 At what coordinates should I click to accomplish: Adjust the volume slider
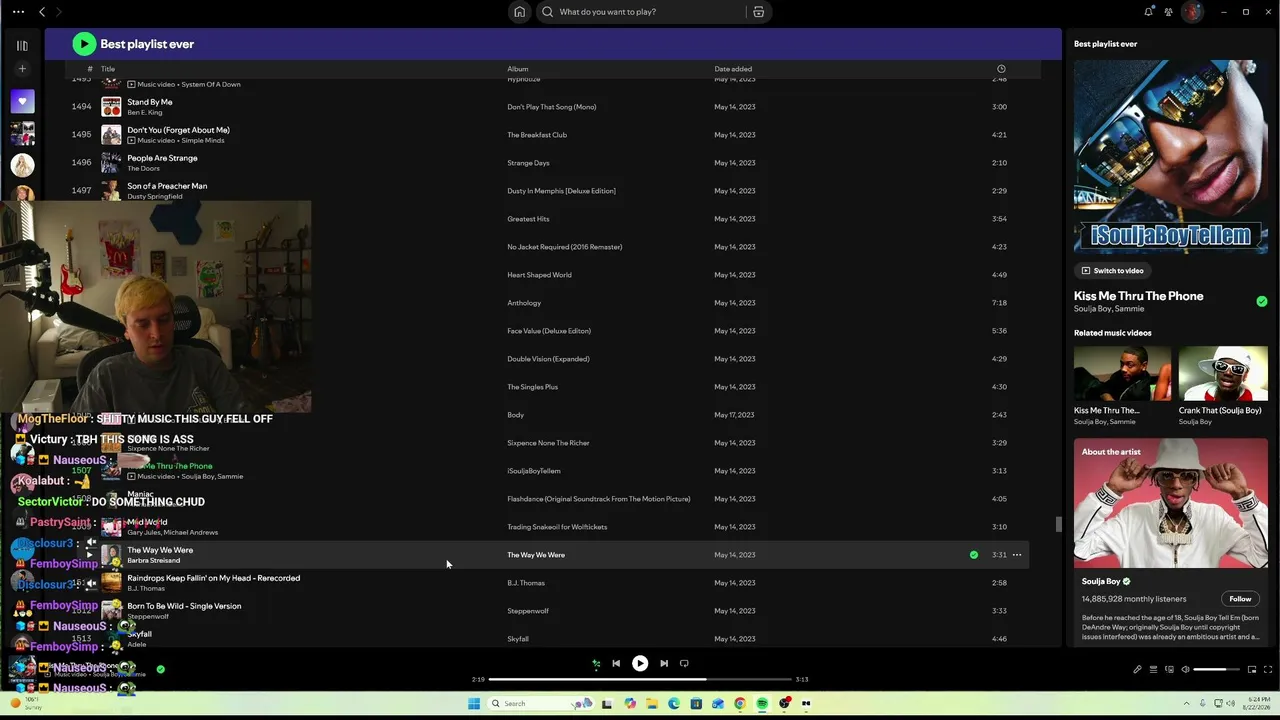click(x=1217, y=670)
